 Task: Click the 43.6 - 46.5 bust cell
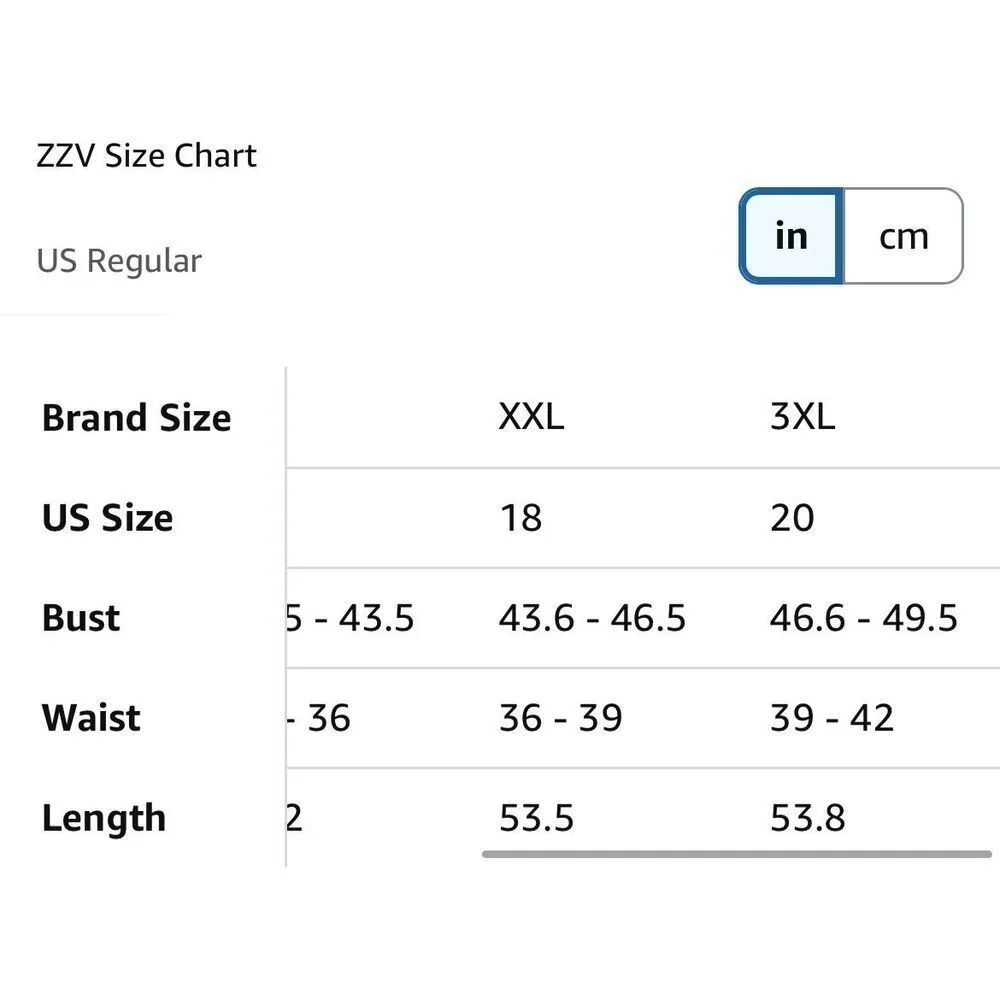tap(592, 618)
